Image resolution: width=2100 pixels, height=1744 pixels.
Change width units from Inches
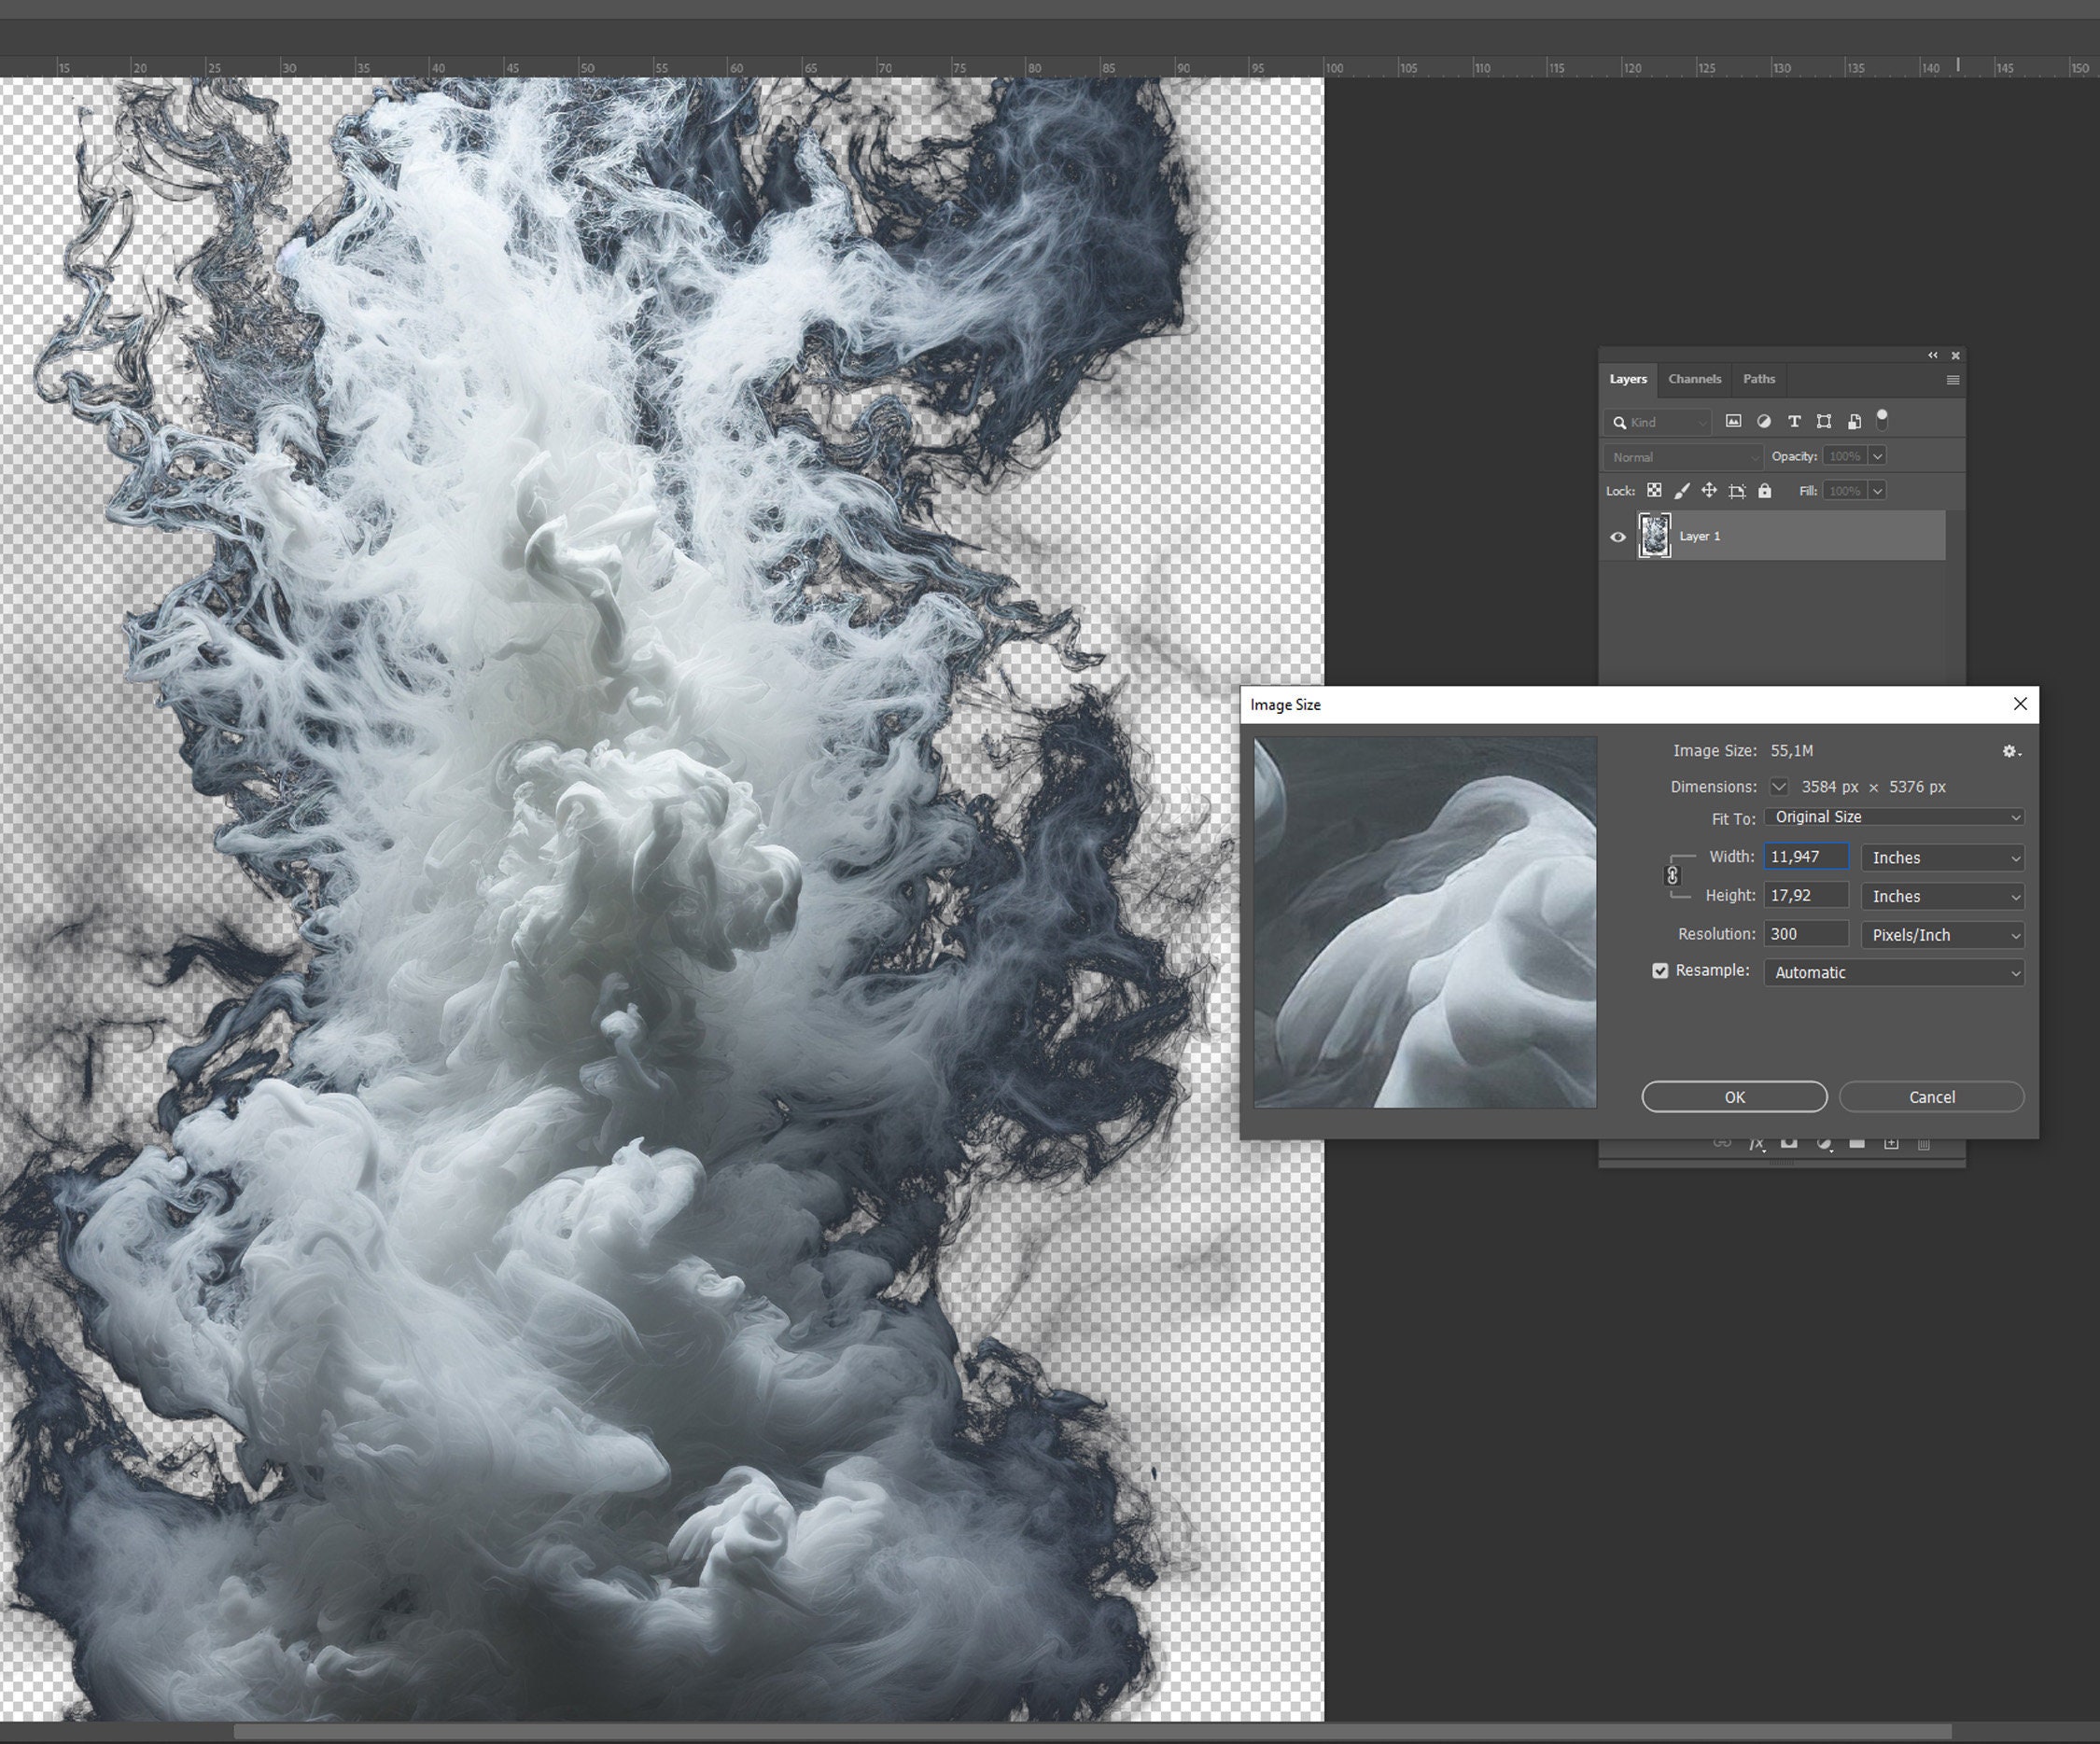click(1941, 857)
